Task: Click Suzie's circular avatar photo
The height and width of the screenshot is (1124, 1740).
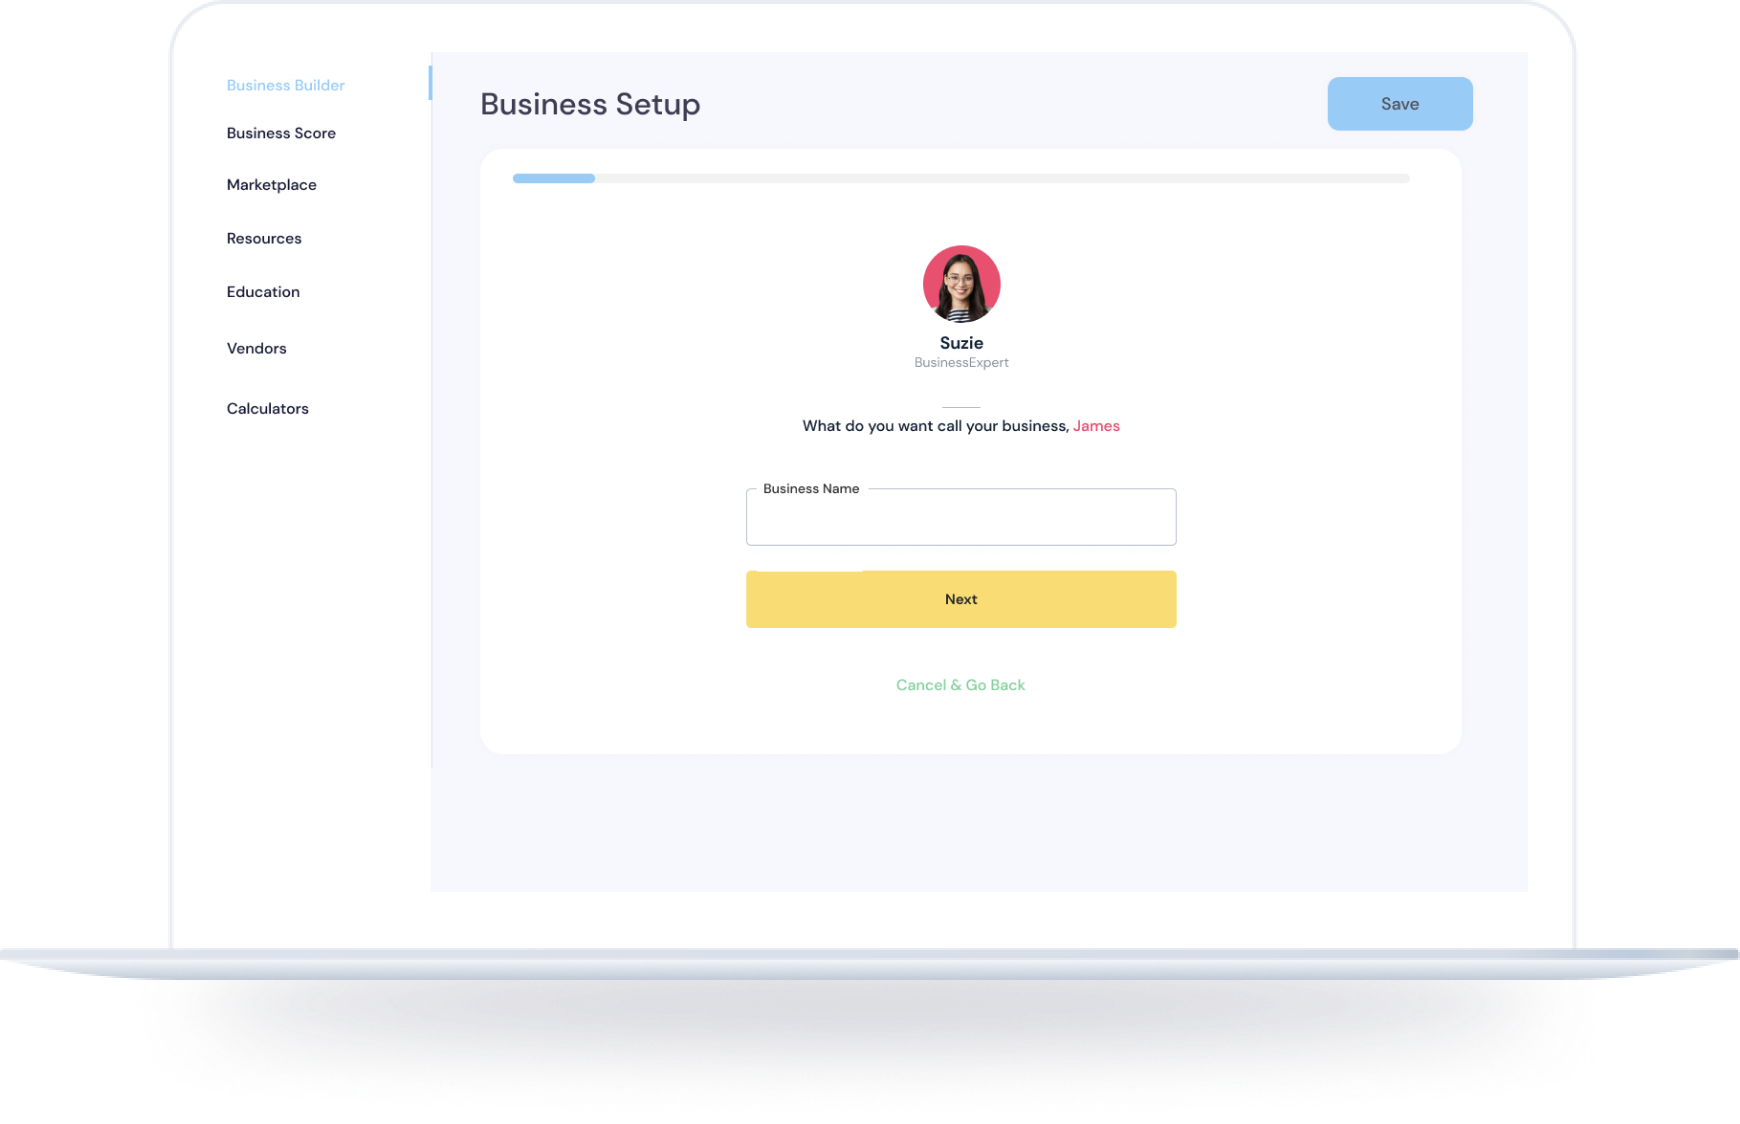Action: point(961,284)
